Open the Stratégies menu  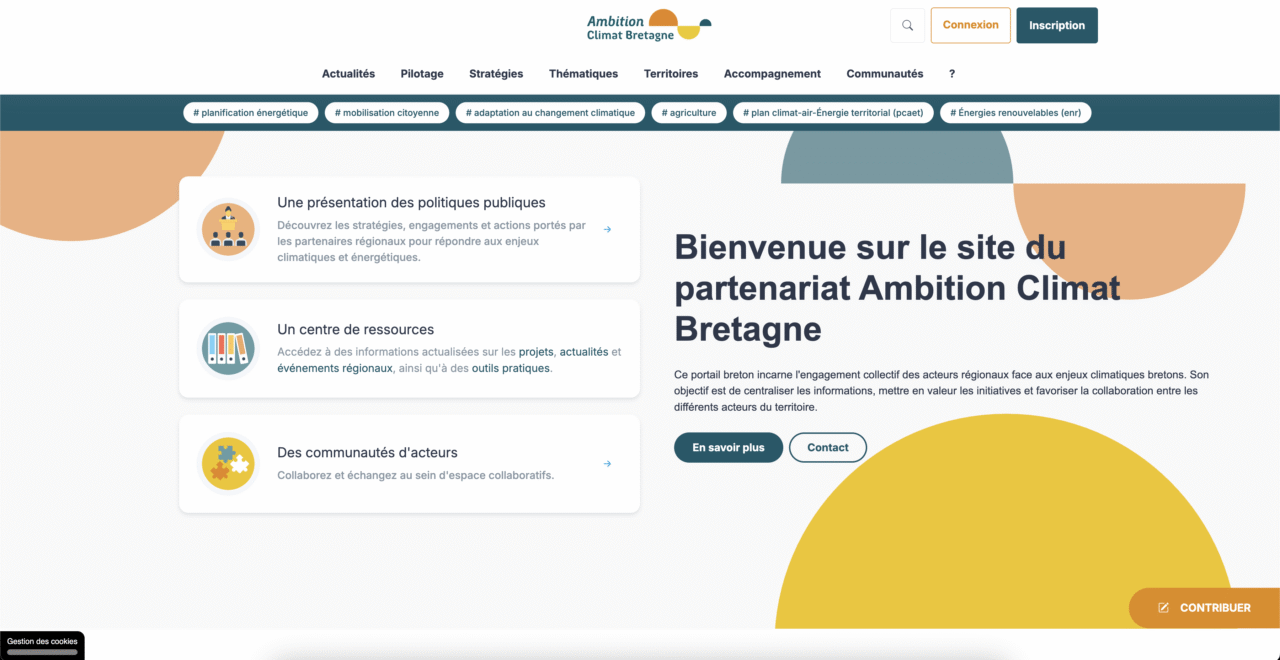pyautogui.click(x=496, y=74)
